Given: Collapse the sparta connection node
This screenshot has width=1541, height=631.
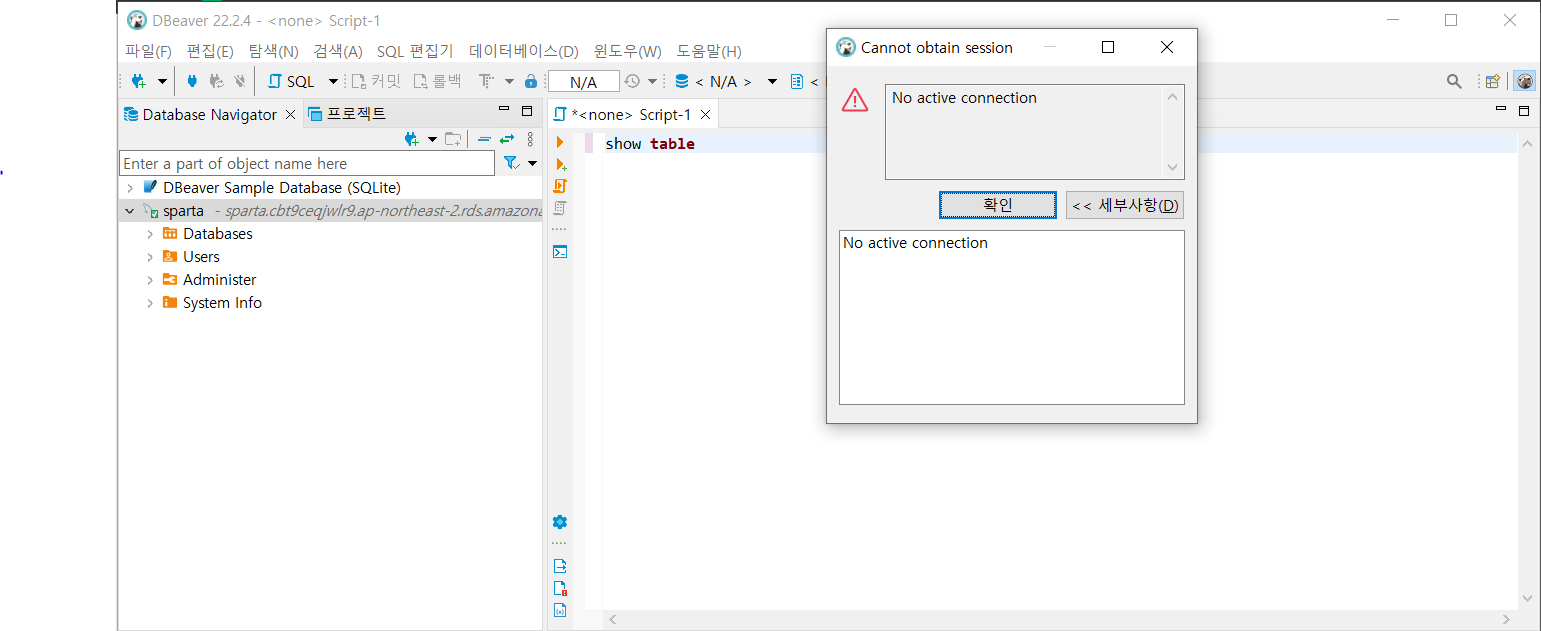Looking at the screenshot, I should point(130,211).
